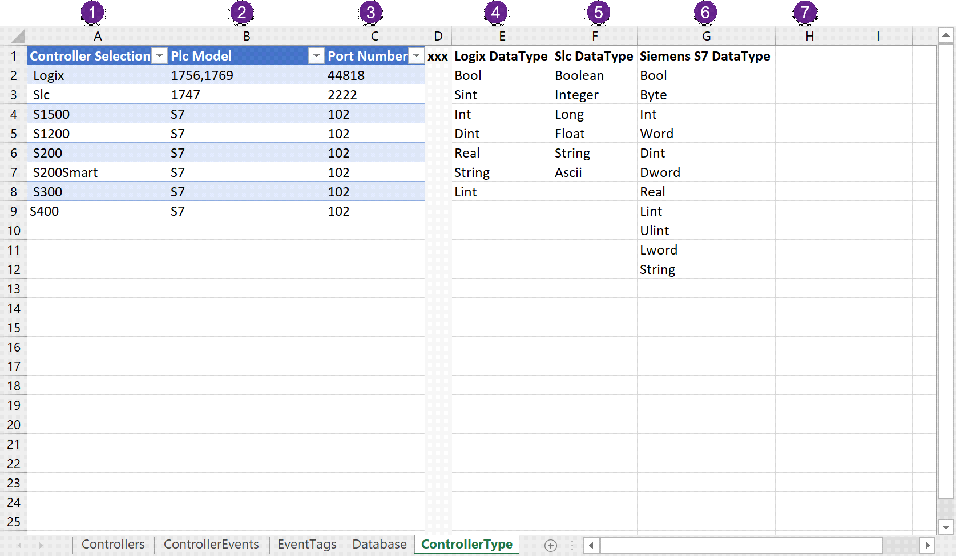Click the Dword cell

[706, 173]
